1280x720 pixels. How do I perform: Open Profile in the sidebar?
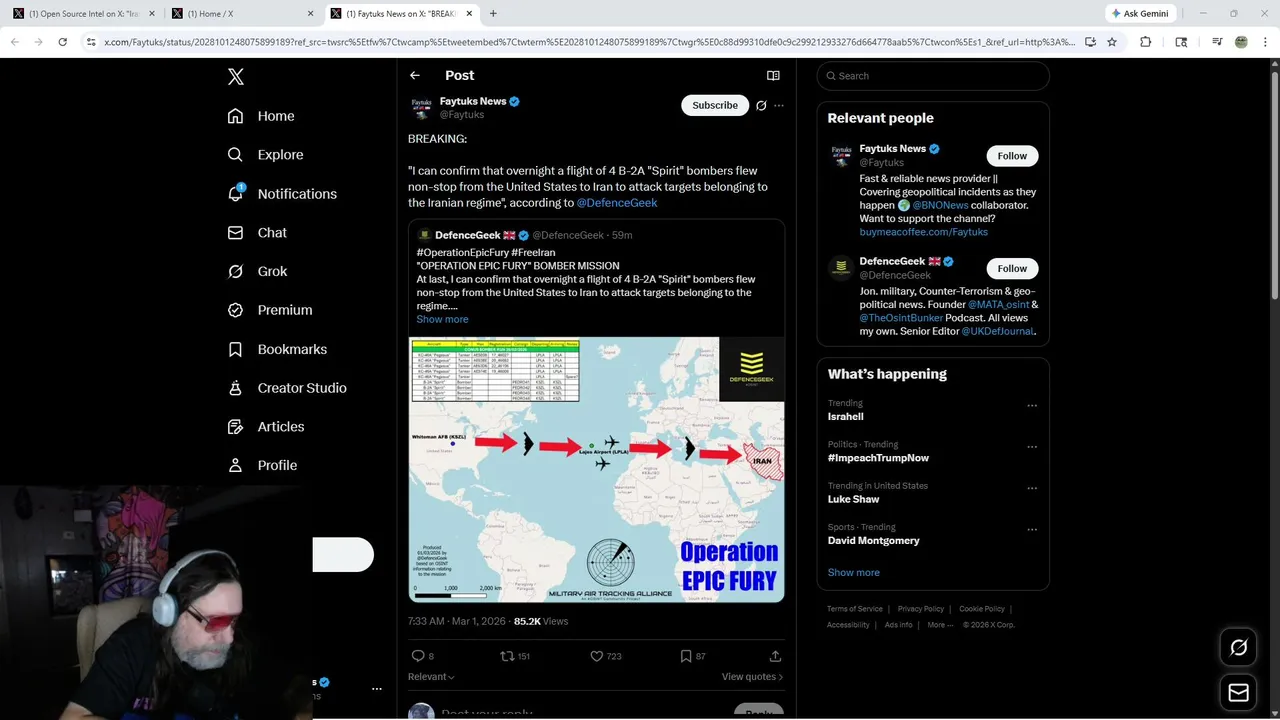coord(262,465)
